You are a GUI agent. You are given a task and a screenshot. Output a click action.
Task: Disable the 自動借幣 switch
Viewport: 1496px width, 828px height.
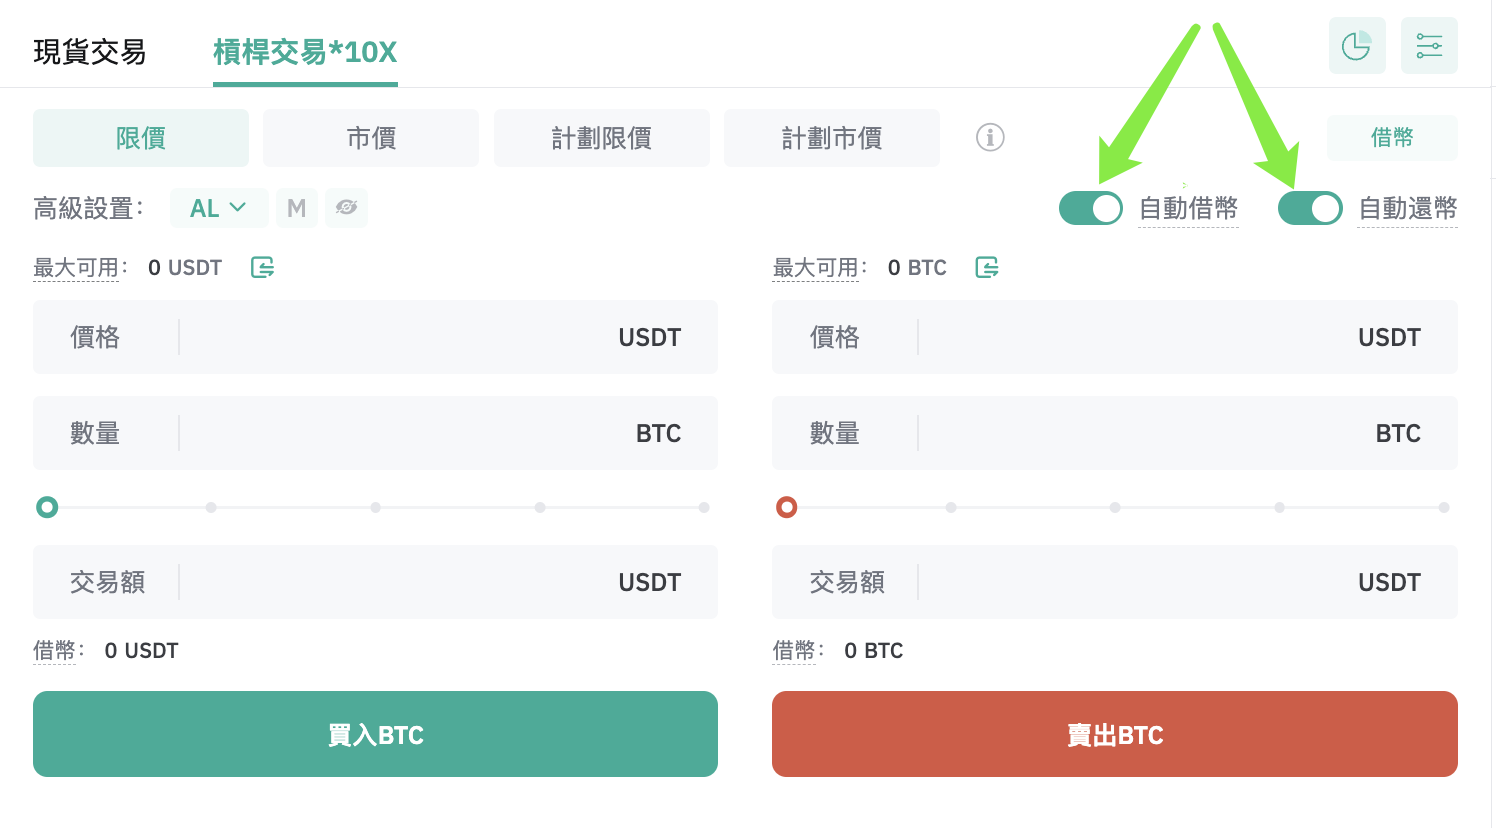1091,208
